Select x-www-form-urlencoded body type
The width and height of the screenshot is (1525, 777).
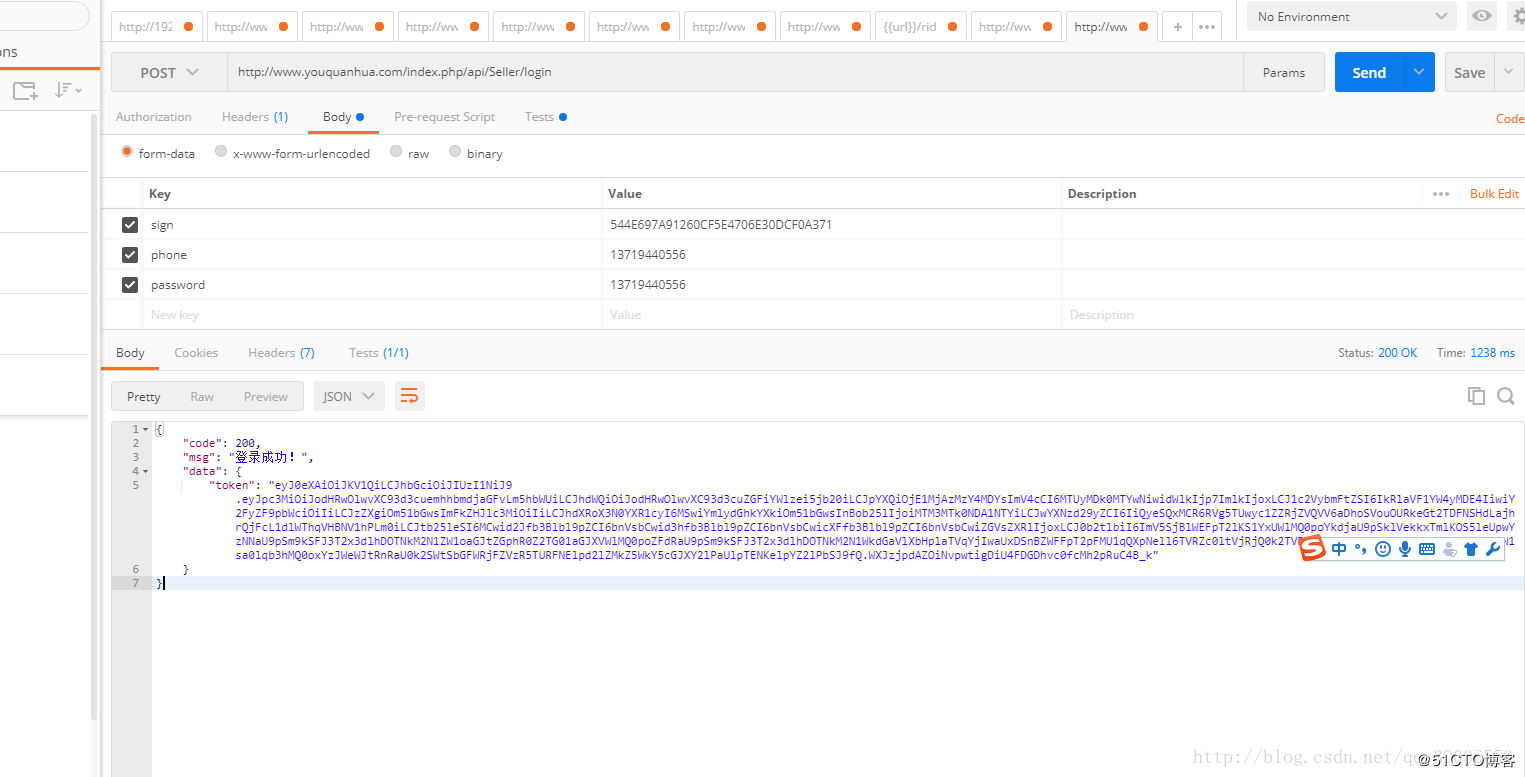pos(221,152)
